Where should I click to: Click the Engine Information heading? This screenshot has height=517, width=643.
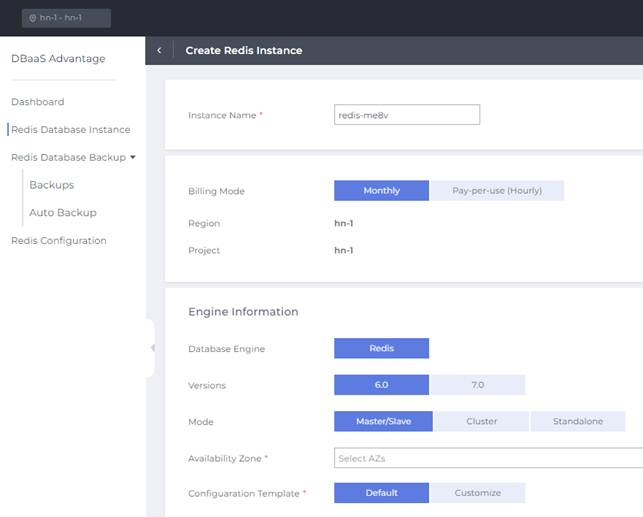coord(243,312)
